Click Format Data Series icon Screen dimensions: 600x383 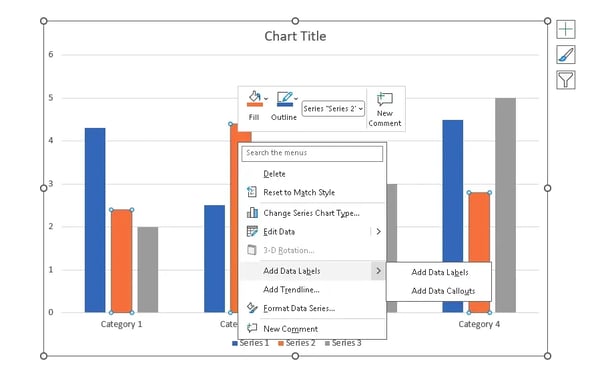point(252,308)
